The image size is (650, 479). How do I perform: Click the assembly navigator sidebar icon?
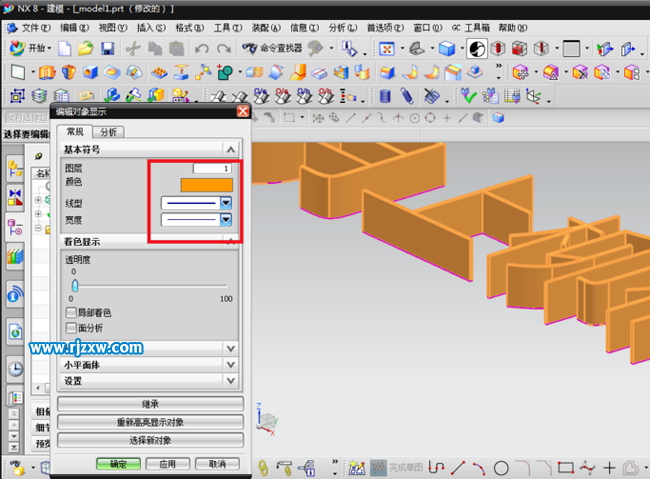pyautogui.click(x=15, y=170)
